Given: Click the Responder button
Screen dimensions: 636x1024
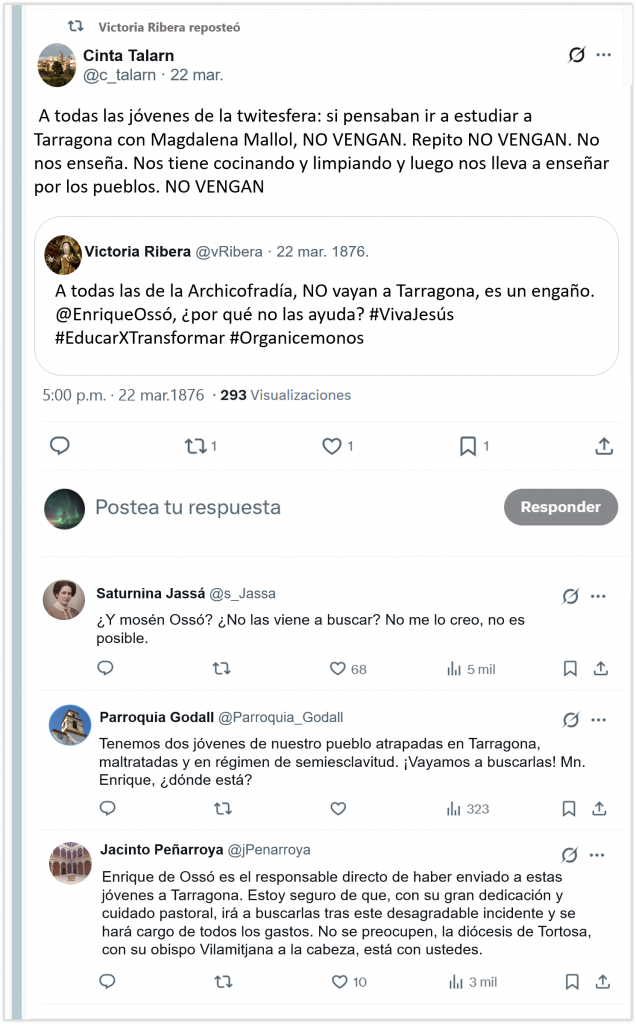Looking at the screenshot, I should click(560, 507).
